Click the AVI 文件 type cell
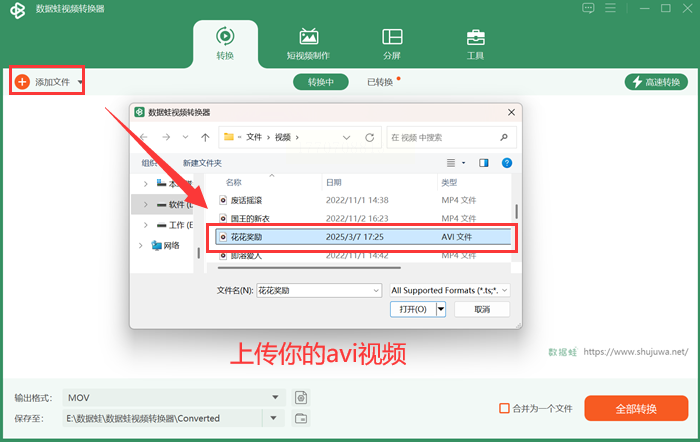The image size is (700, 442). (456, 237)
